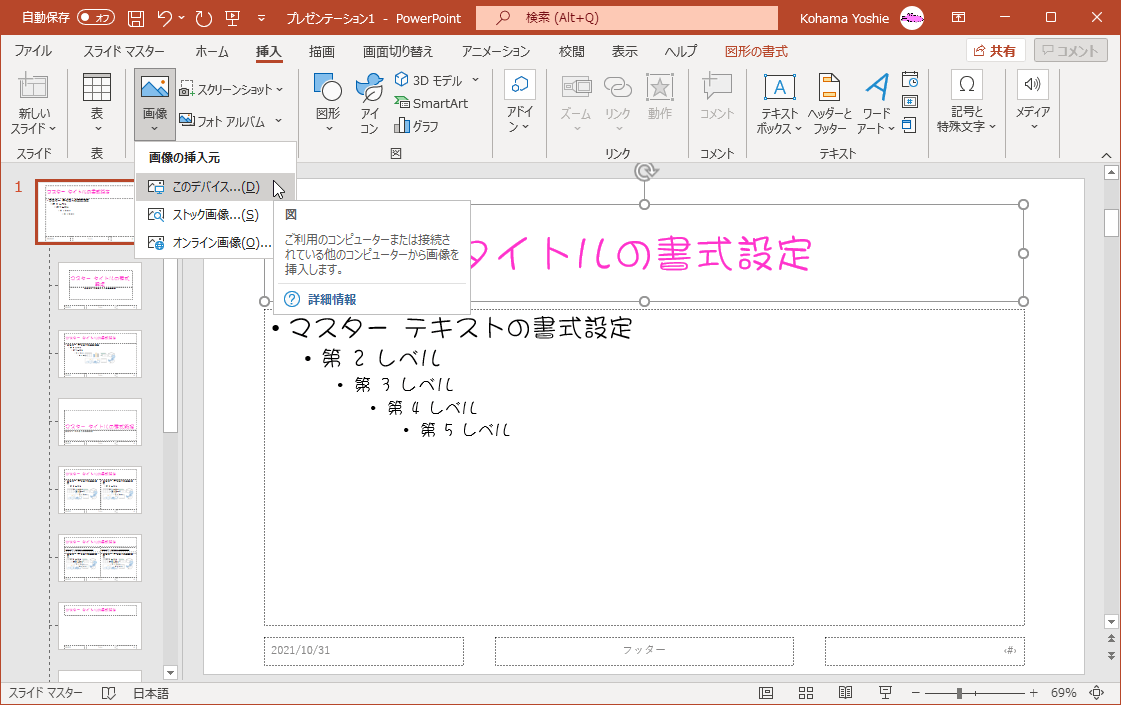Click the 共有 share button
Viewport: 1121px width, 705px height.
coord(995,51)
